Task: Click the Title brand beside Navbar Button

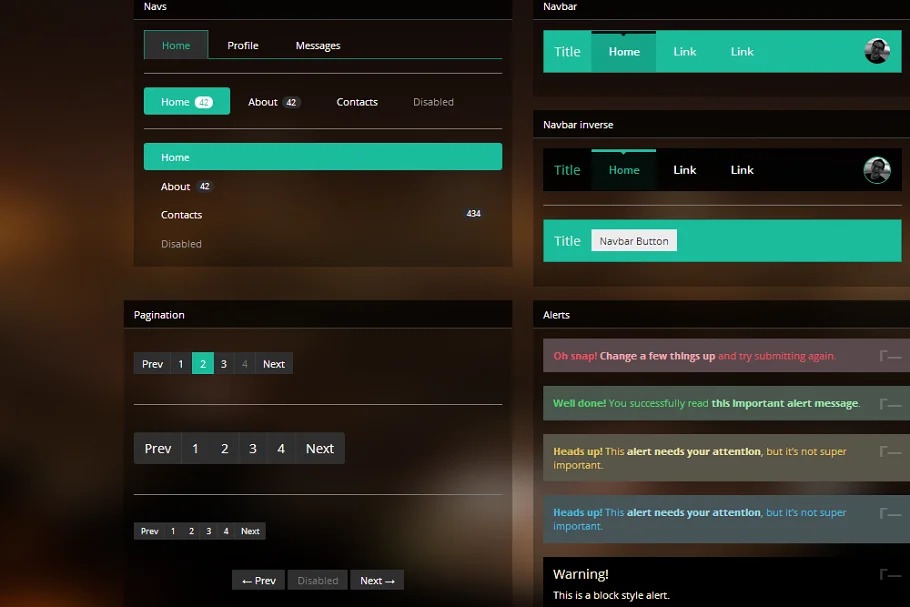Action: pos(567,241)
